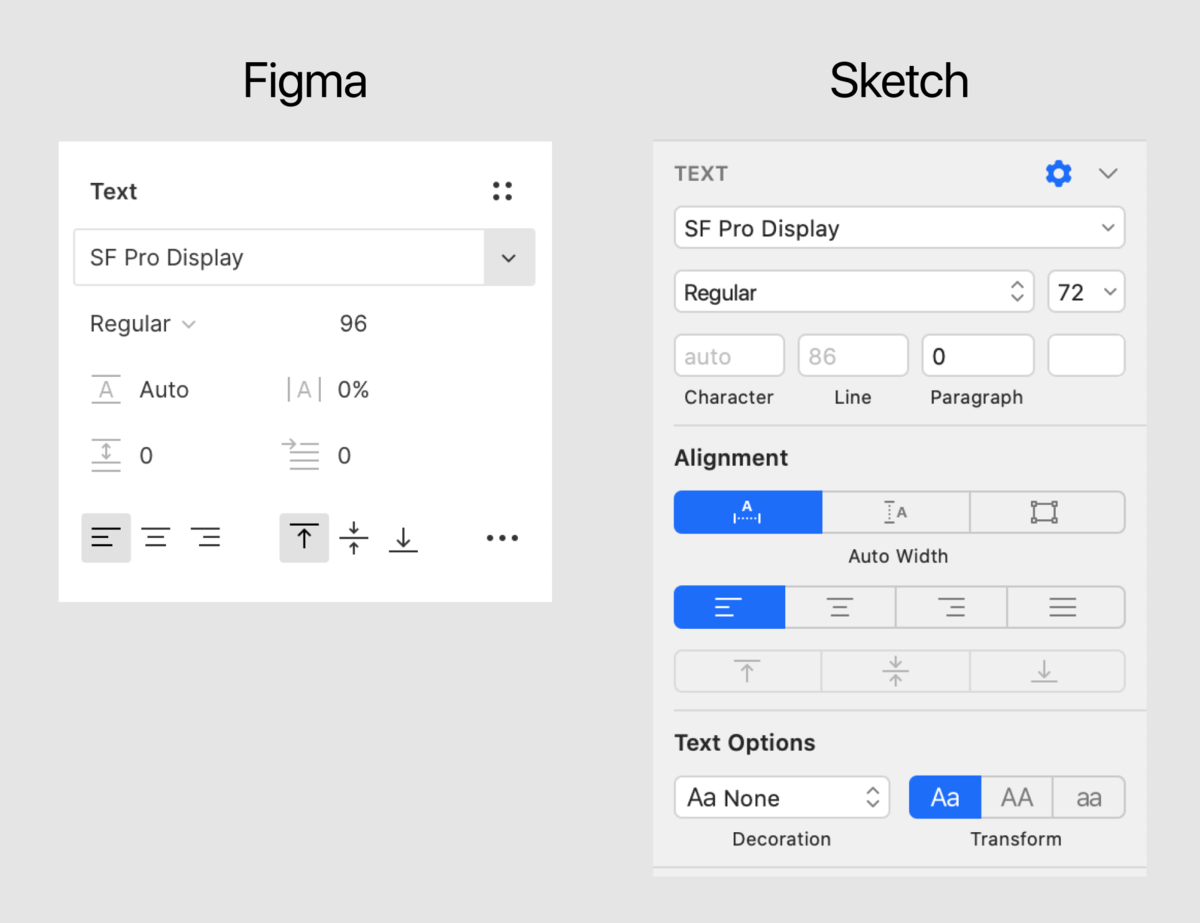This screenshot has height=923, width=1200.
Task: Select Sketch Auto Height alignment icon
Action: 895,512
